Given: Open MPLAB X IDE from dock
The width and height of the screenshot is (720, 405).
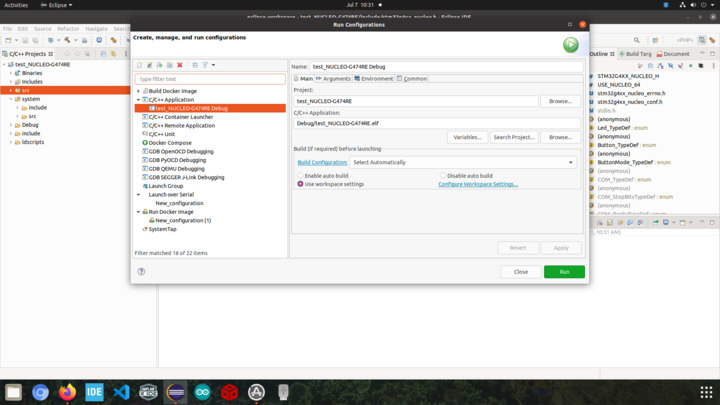Looking at the screenshot, I should coord(148,392).
